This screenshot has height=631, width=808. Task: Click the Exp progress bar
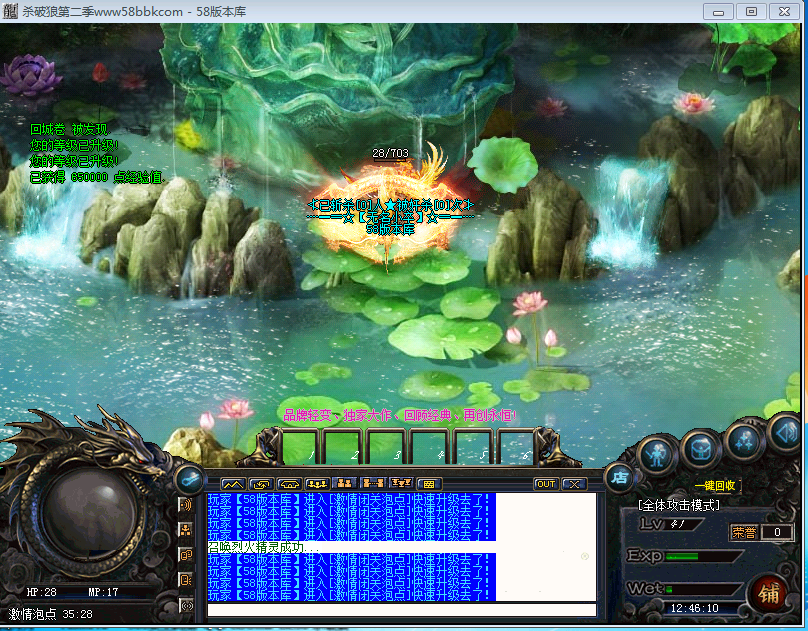click(704, 556)
